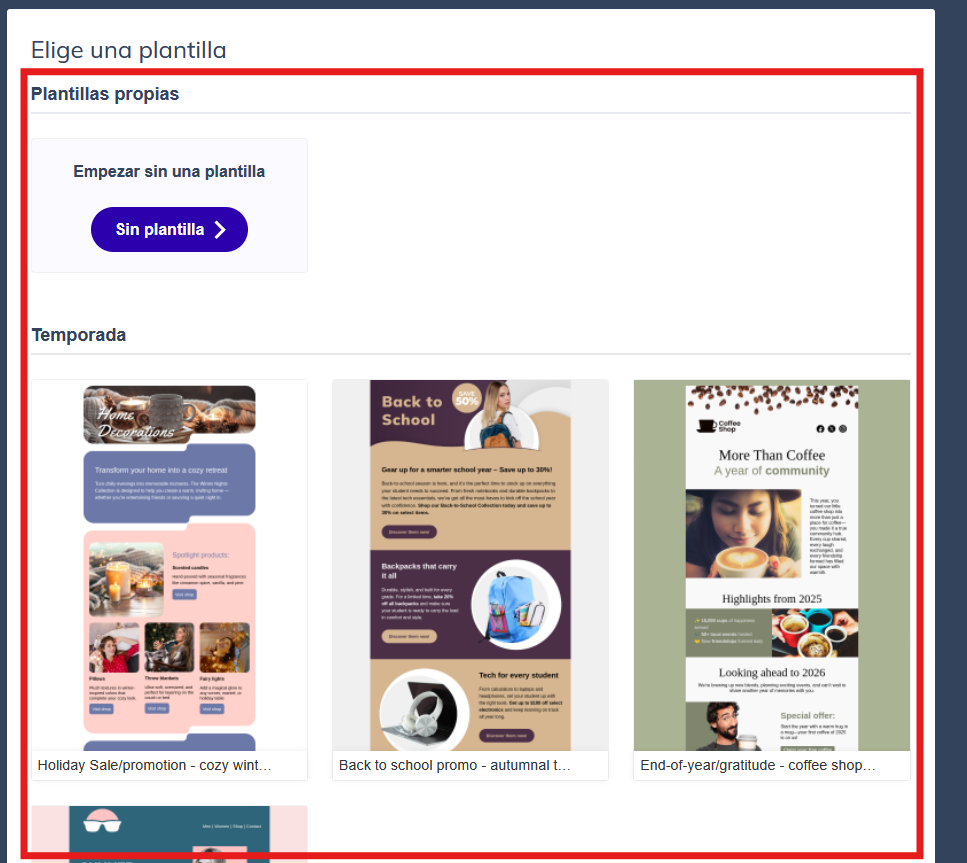Click the Sin plantilla button

[169, 229]
